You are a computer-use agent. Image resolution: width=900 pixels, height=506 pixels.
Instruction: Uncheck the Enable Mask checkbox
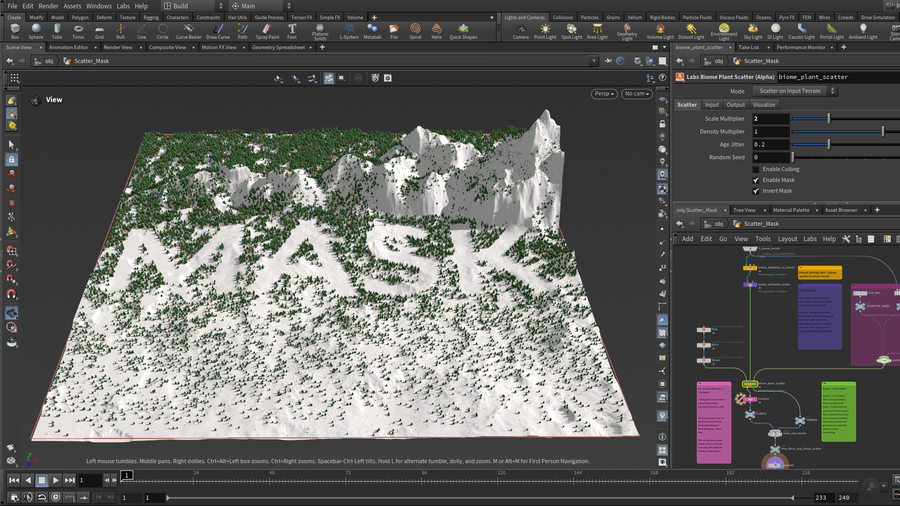click(x=755, y=180)
